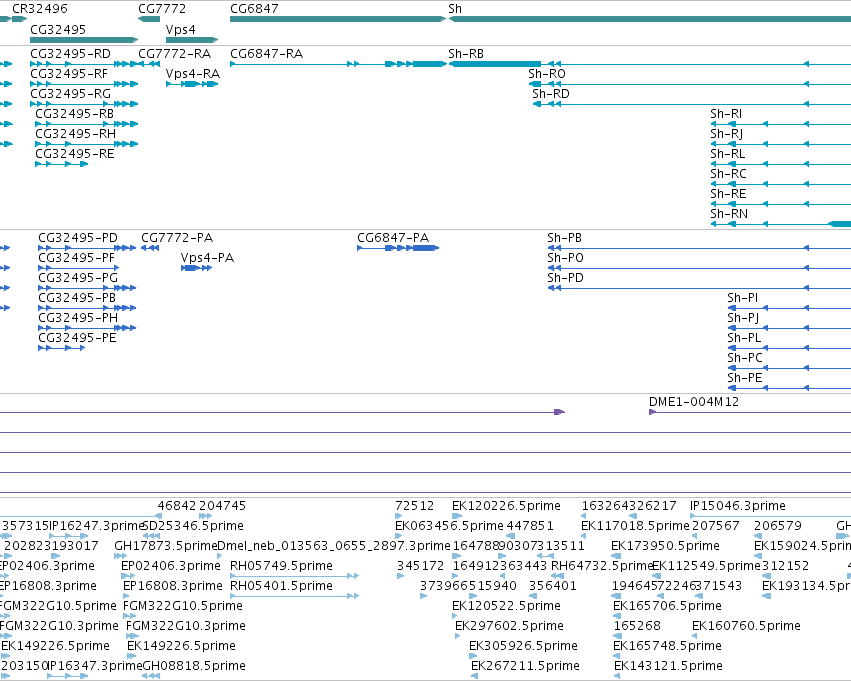
Task: Click EST EK165748.5prime
Action: click(x=668, y=647)
